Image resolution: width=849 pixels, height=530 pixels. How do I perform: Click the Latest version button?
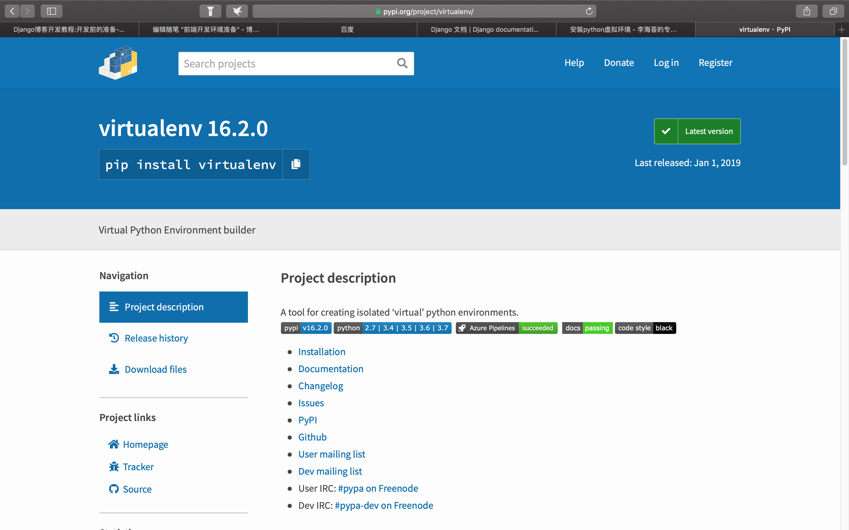coord(697,131)
